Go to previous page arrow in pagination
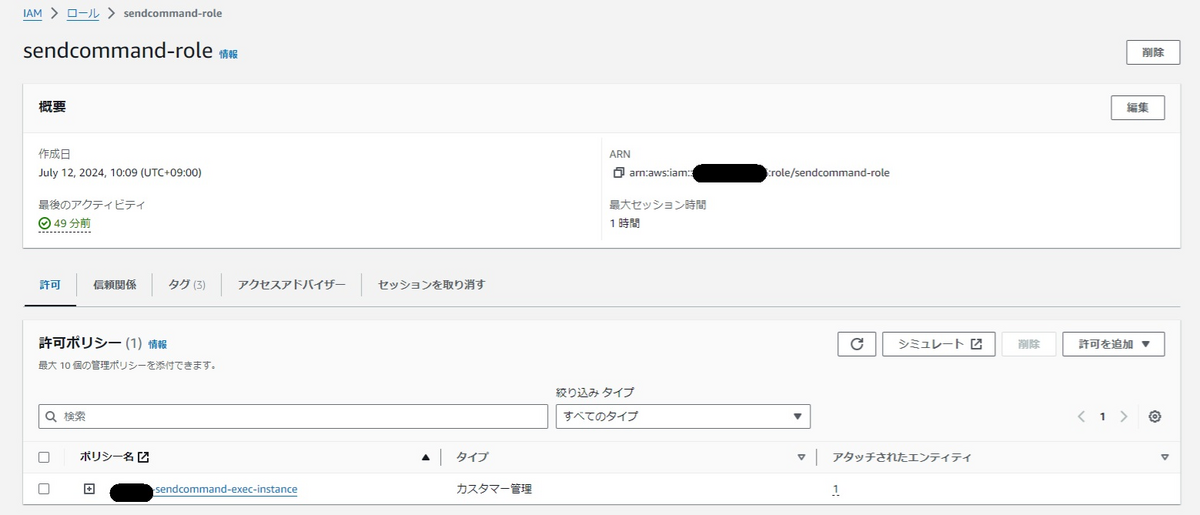This screenshot has width=1200, height=515. [1081, 417]
